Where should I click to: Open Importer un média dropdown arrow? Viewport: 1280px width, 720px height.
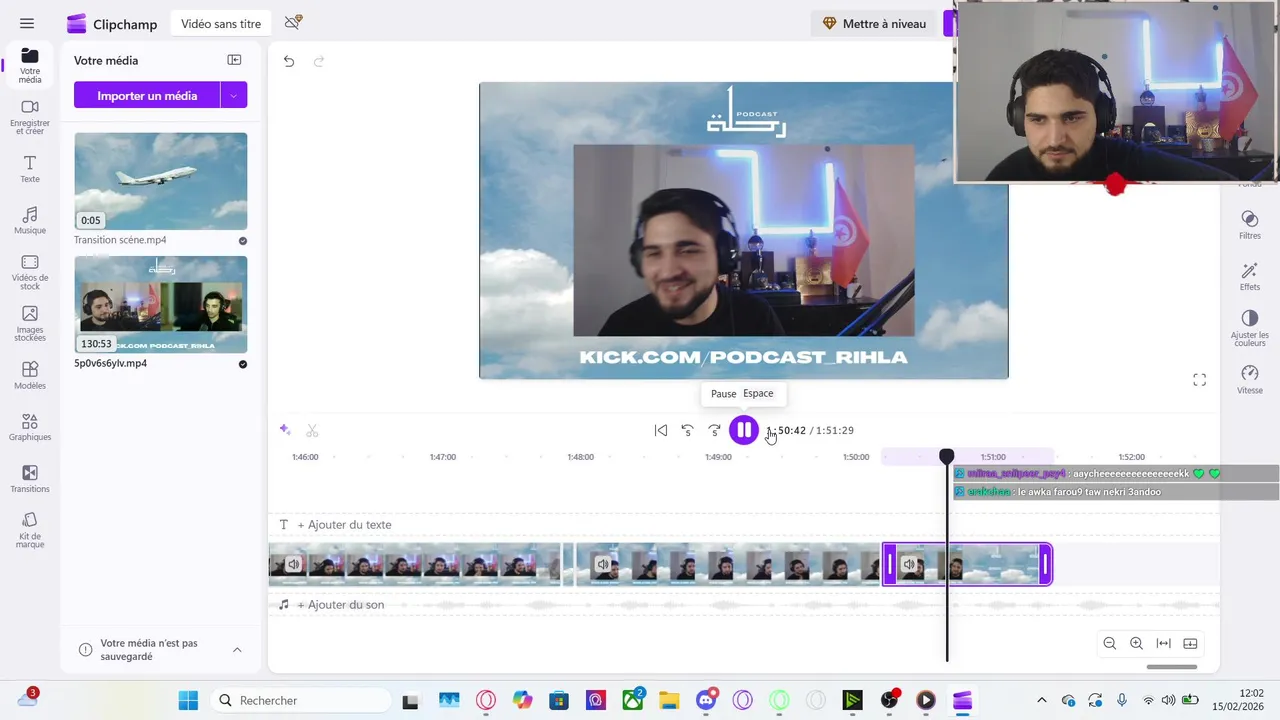coord(233,95)
